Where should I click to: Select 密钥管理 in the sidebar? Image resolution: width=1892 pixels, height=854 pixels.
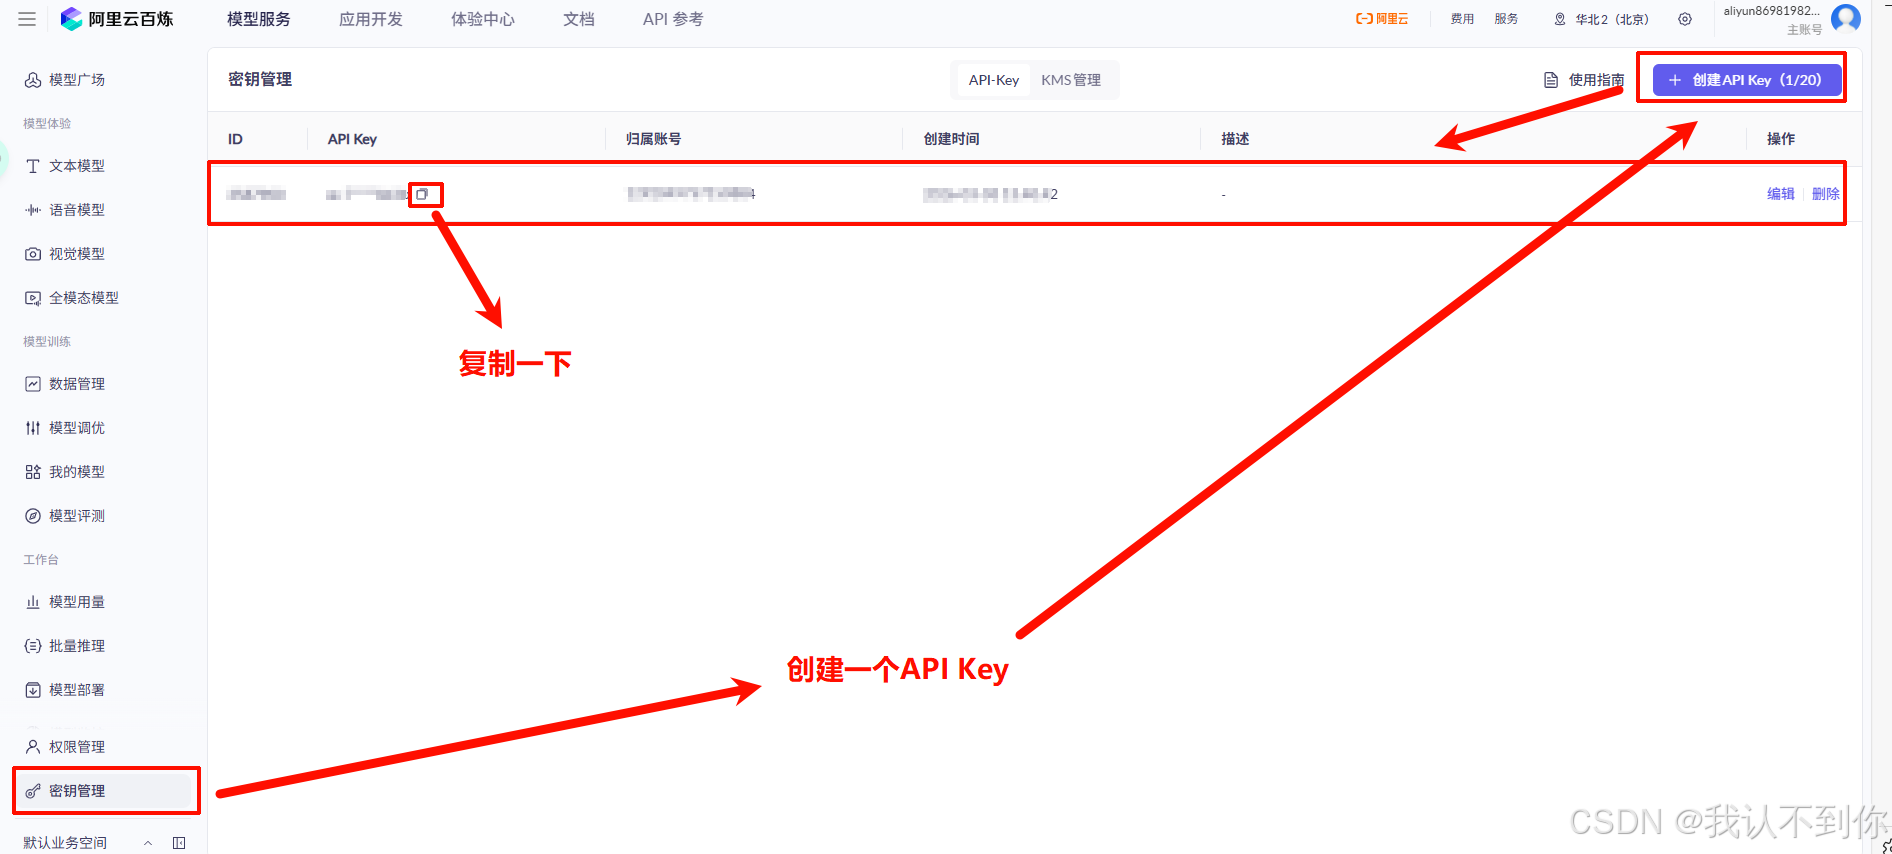[x=104, y=791]
